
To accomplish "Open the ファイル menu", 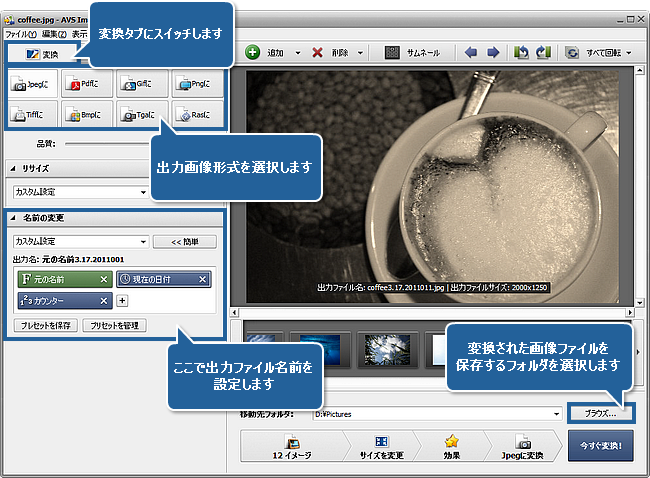I will click(20, 33).
